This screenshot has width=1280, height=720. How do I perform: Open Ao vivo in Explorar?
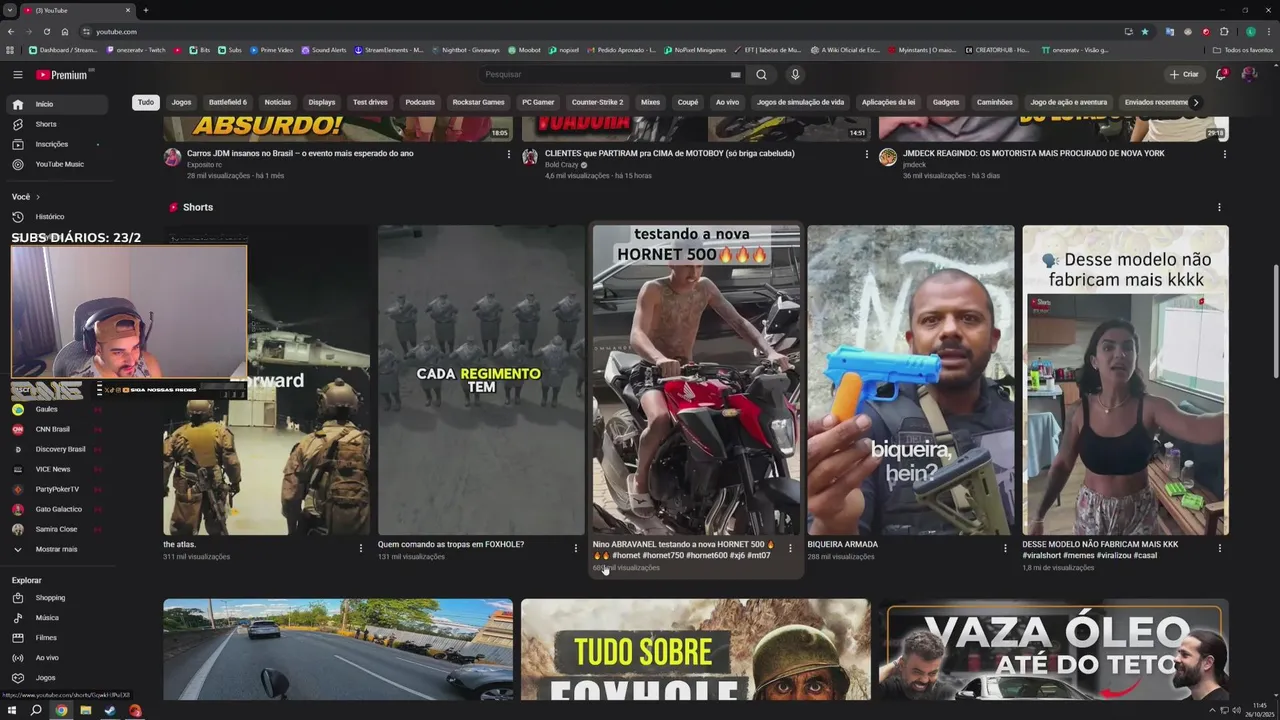pyautogui.click(x=55, y=658)
